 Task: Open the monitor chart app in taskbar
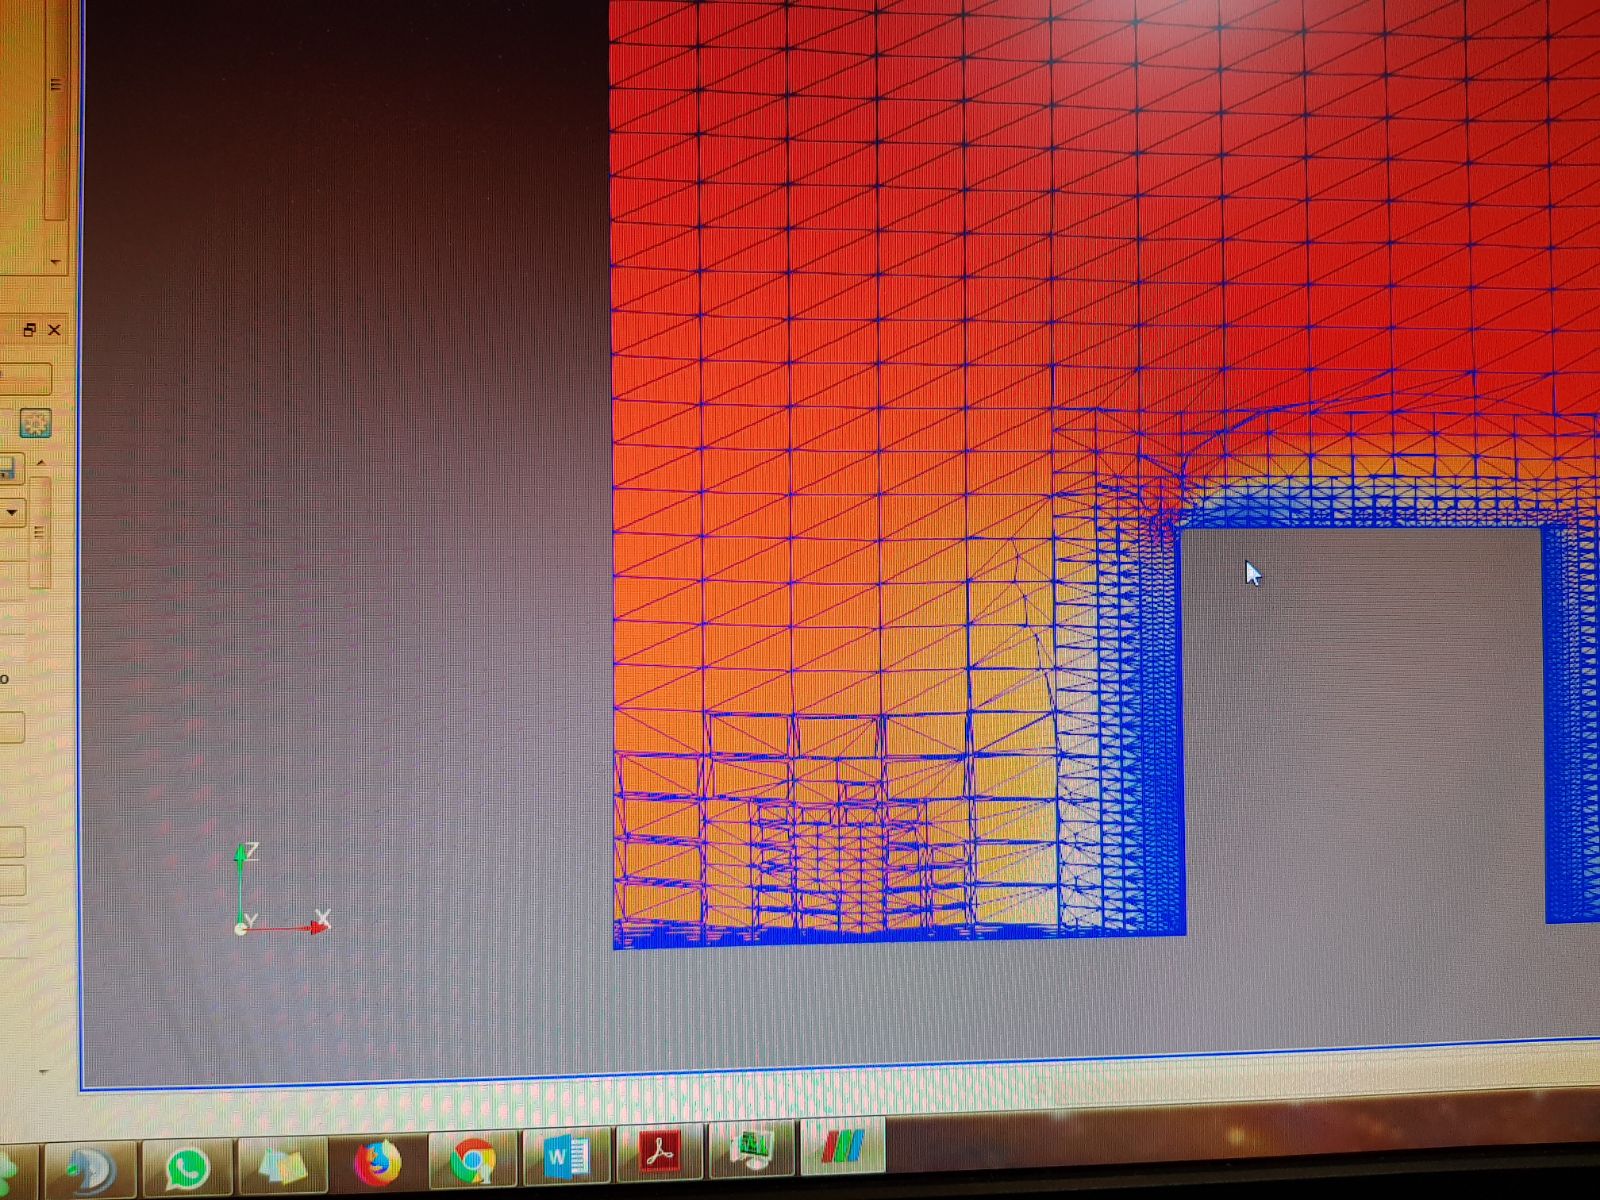[x=752, y=1150]
